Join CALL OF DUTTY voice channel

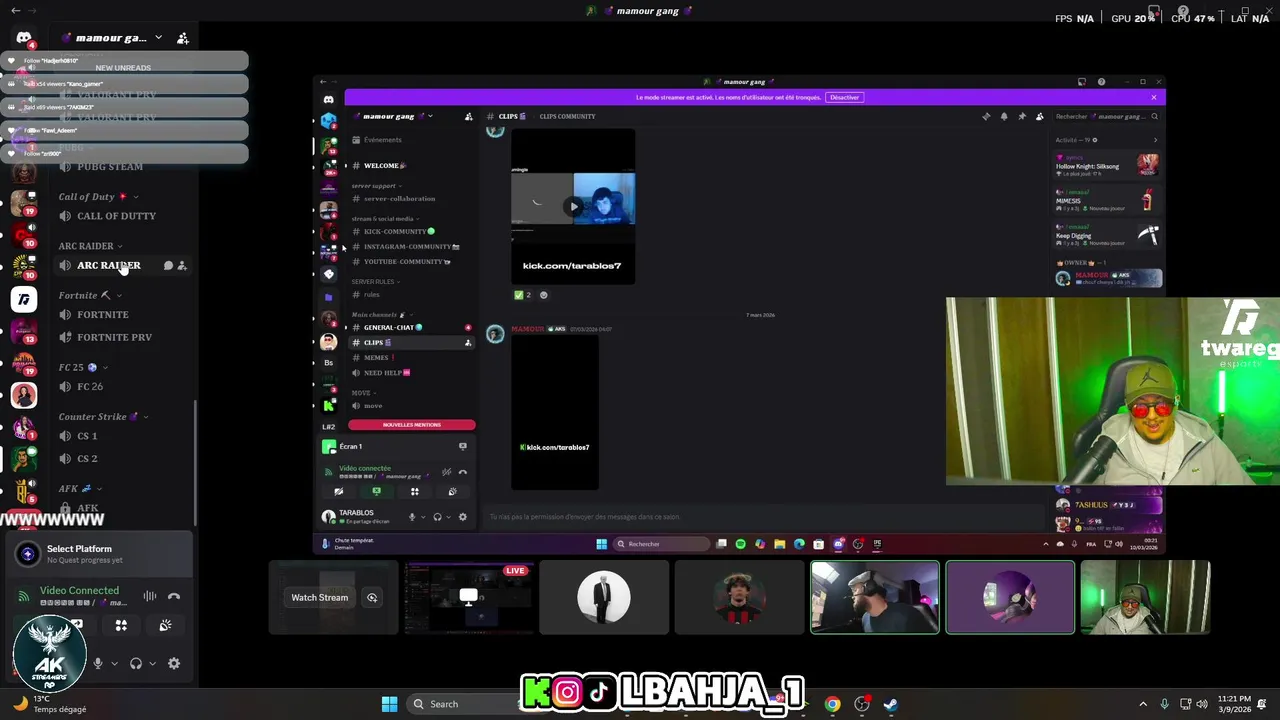[116, 216]
